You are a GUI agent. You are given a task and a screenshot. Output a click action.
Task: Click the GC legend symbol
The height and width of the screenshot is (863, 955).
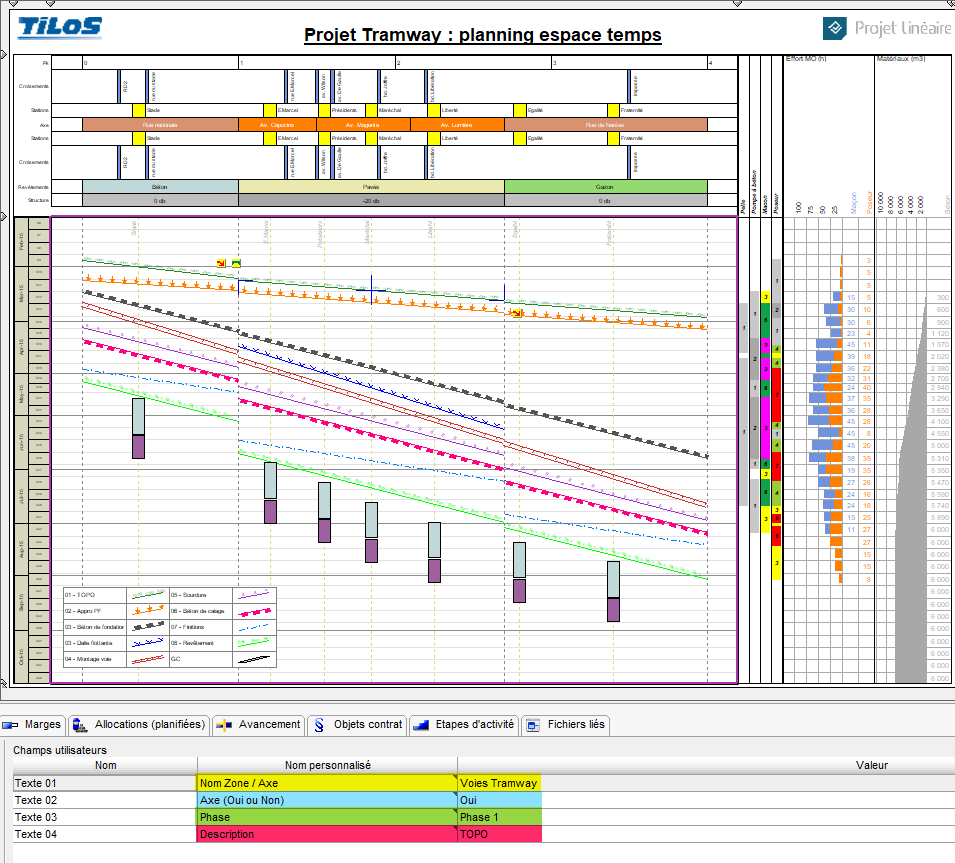click(x=254, y=659)
